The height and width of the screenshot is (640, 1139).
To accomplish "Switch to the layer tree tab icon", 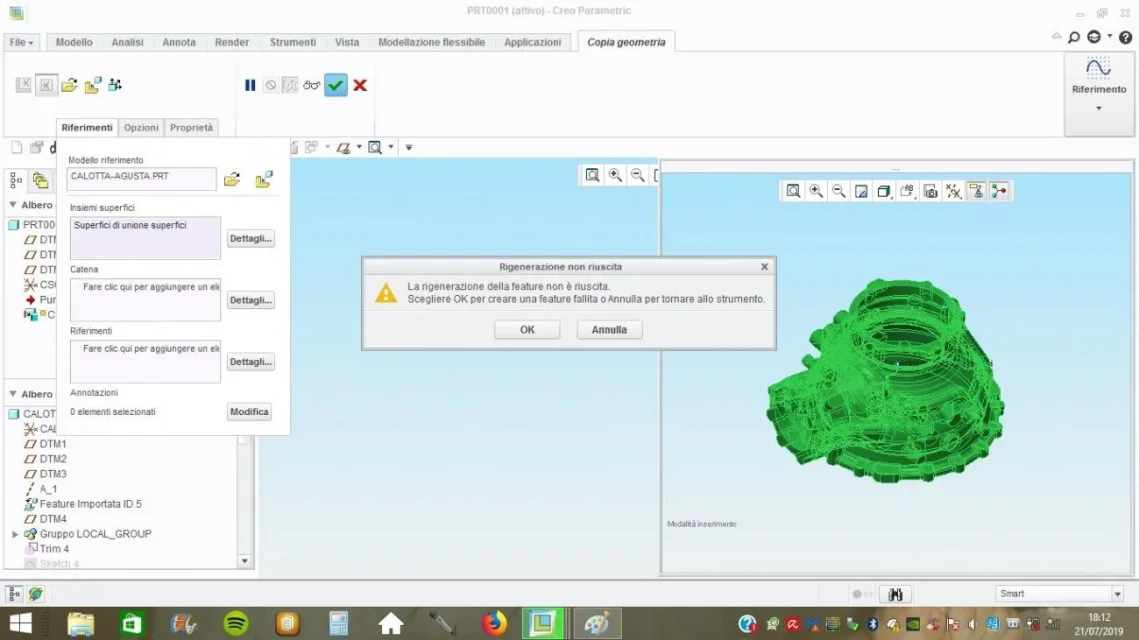I will [41, 180].
